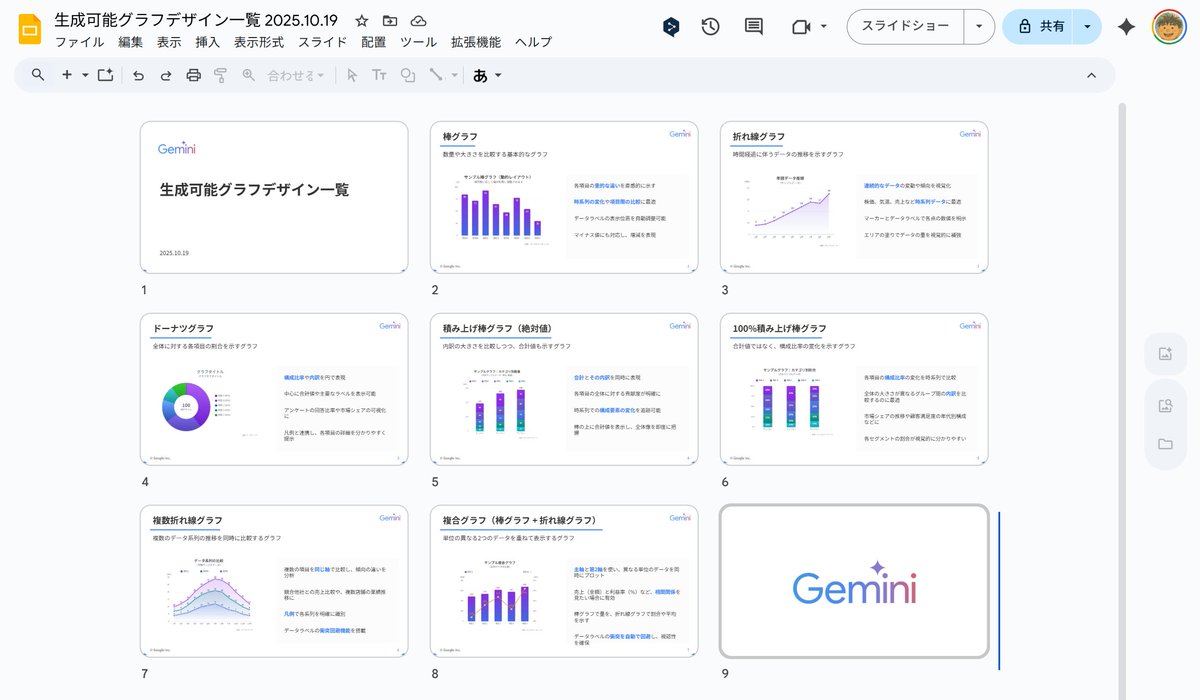Viewport: 1200px width, 700px height.
Task: Open the 挿入 menu
Action: coord(208,43)
